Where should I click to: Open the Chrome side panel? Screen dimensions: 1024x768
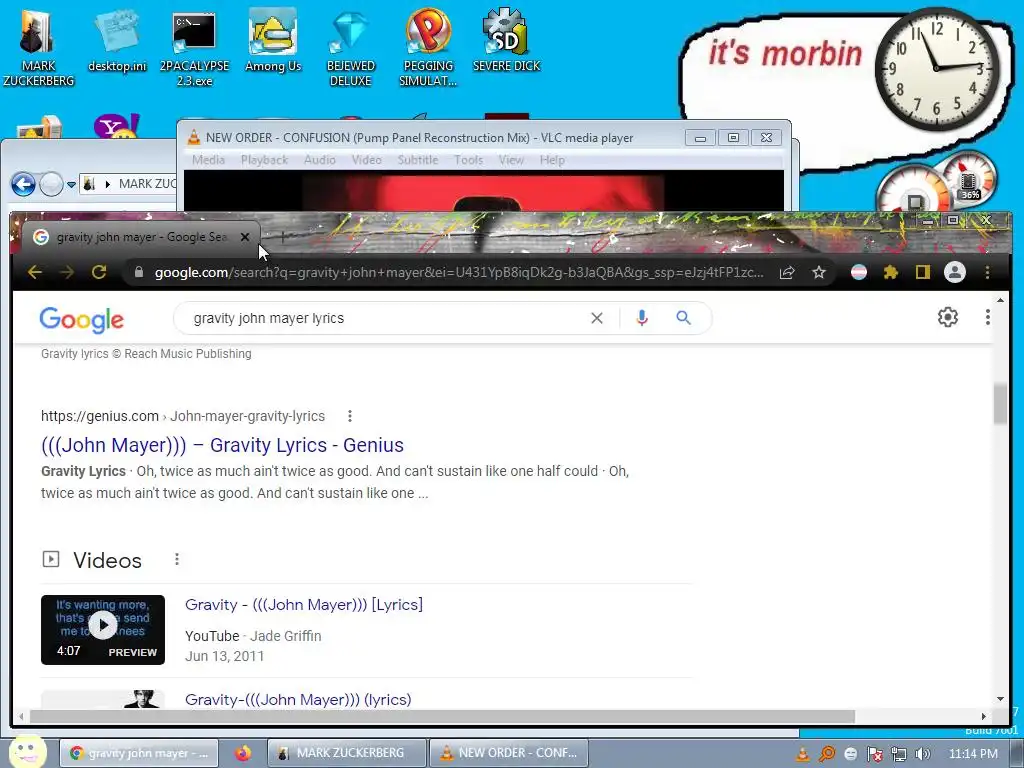click(x=922, y=272)
